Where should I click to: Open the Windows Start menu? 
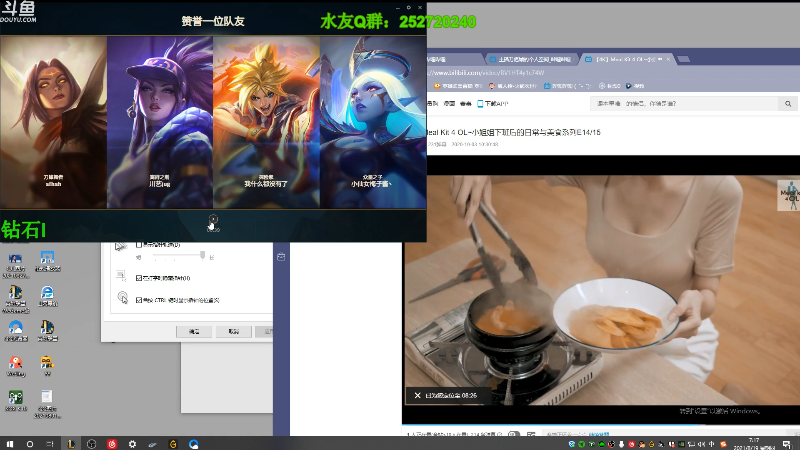point(10,444)
